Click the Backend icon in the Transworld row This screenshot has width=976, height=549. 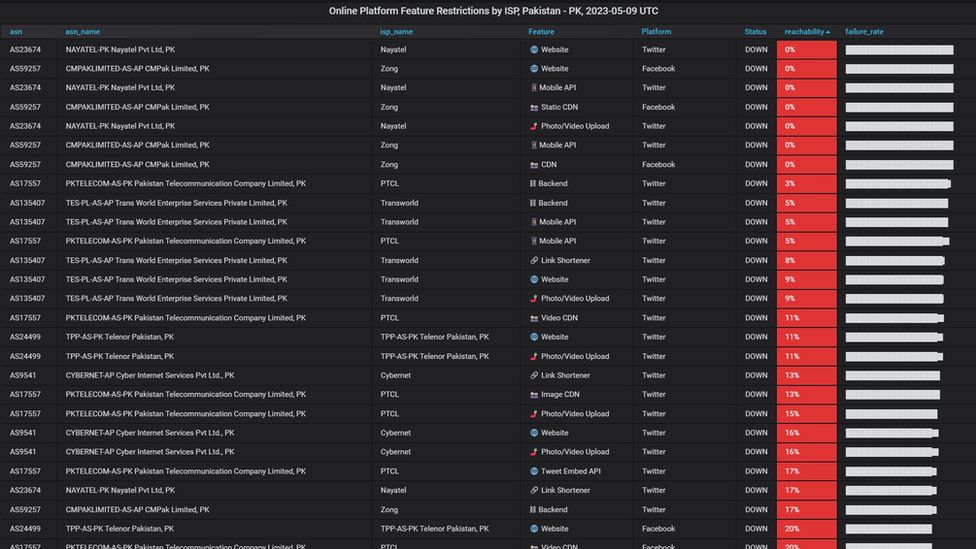pyautogui.click(x=533, y=203)
